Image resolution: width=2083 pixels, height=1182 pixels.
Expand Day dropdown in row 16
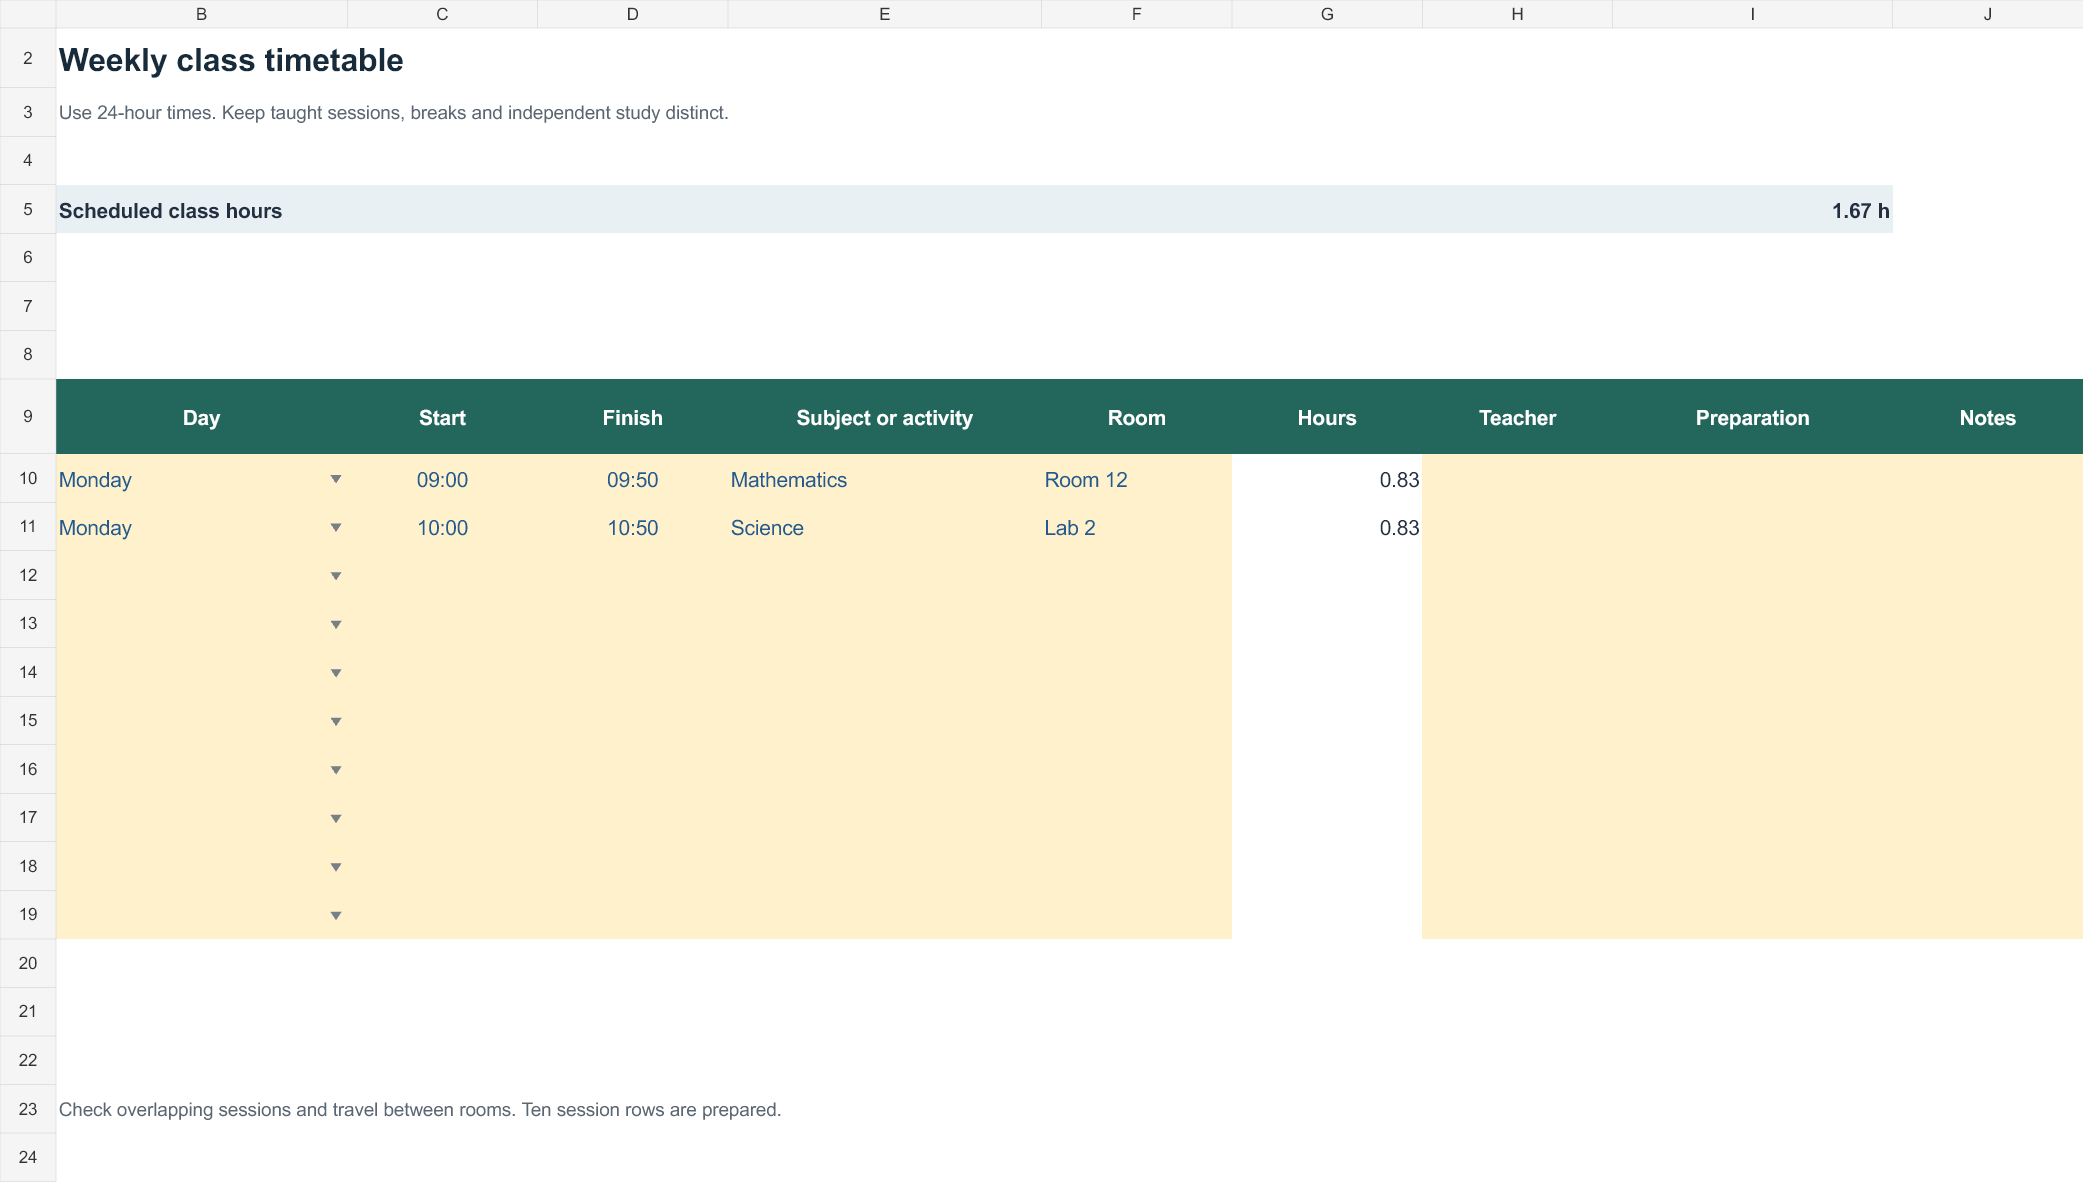click(x=336, y=770)
